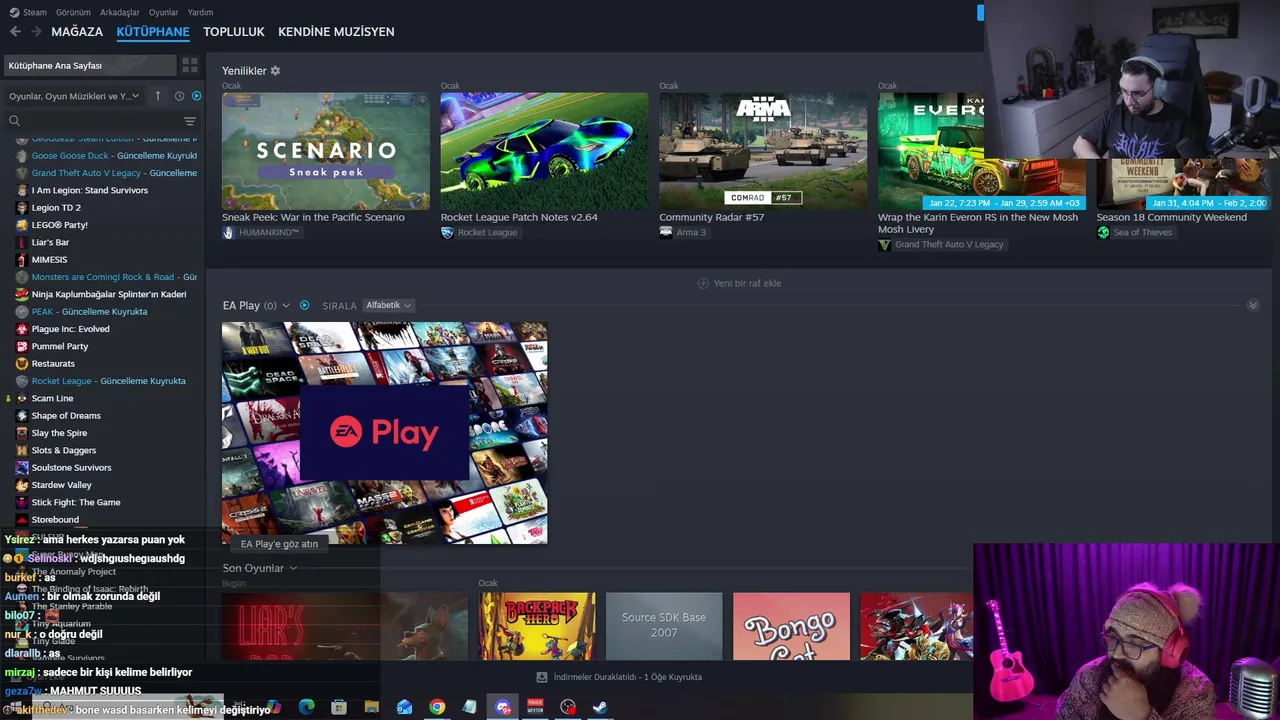
Task: Go forward with the right arrow
Action: point(36,32)
